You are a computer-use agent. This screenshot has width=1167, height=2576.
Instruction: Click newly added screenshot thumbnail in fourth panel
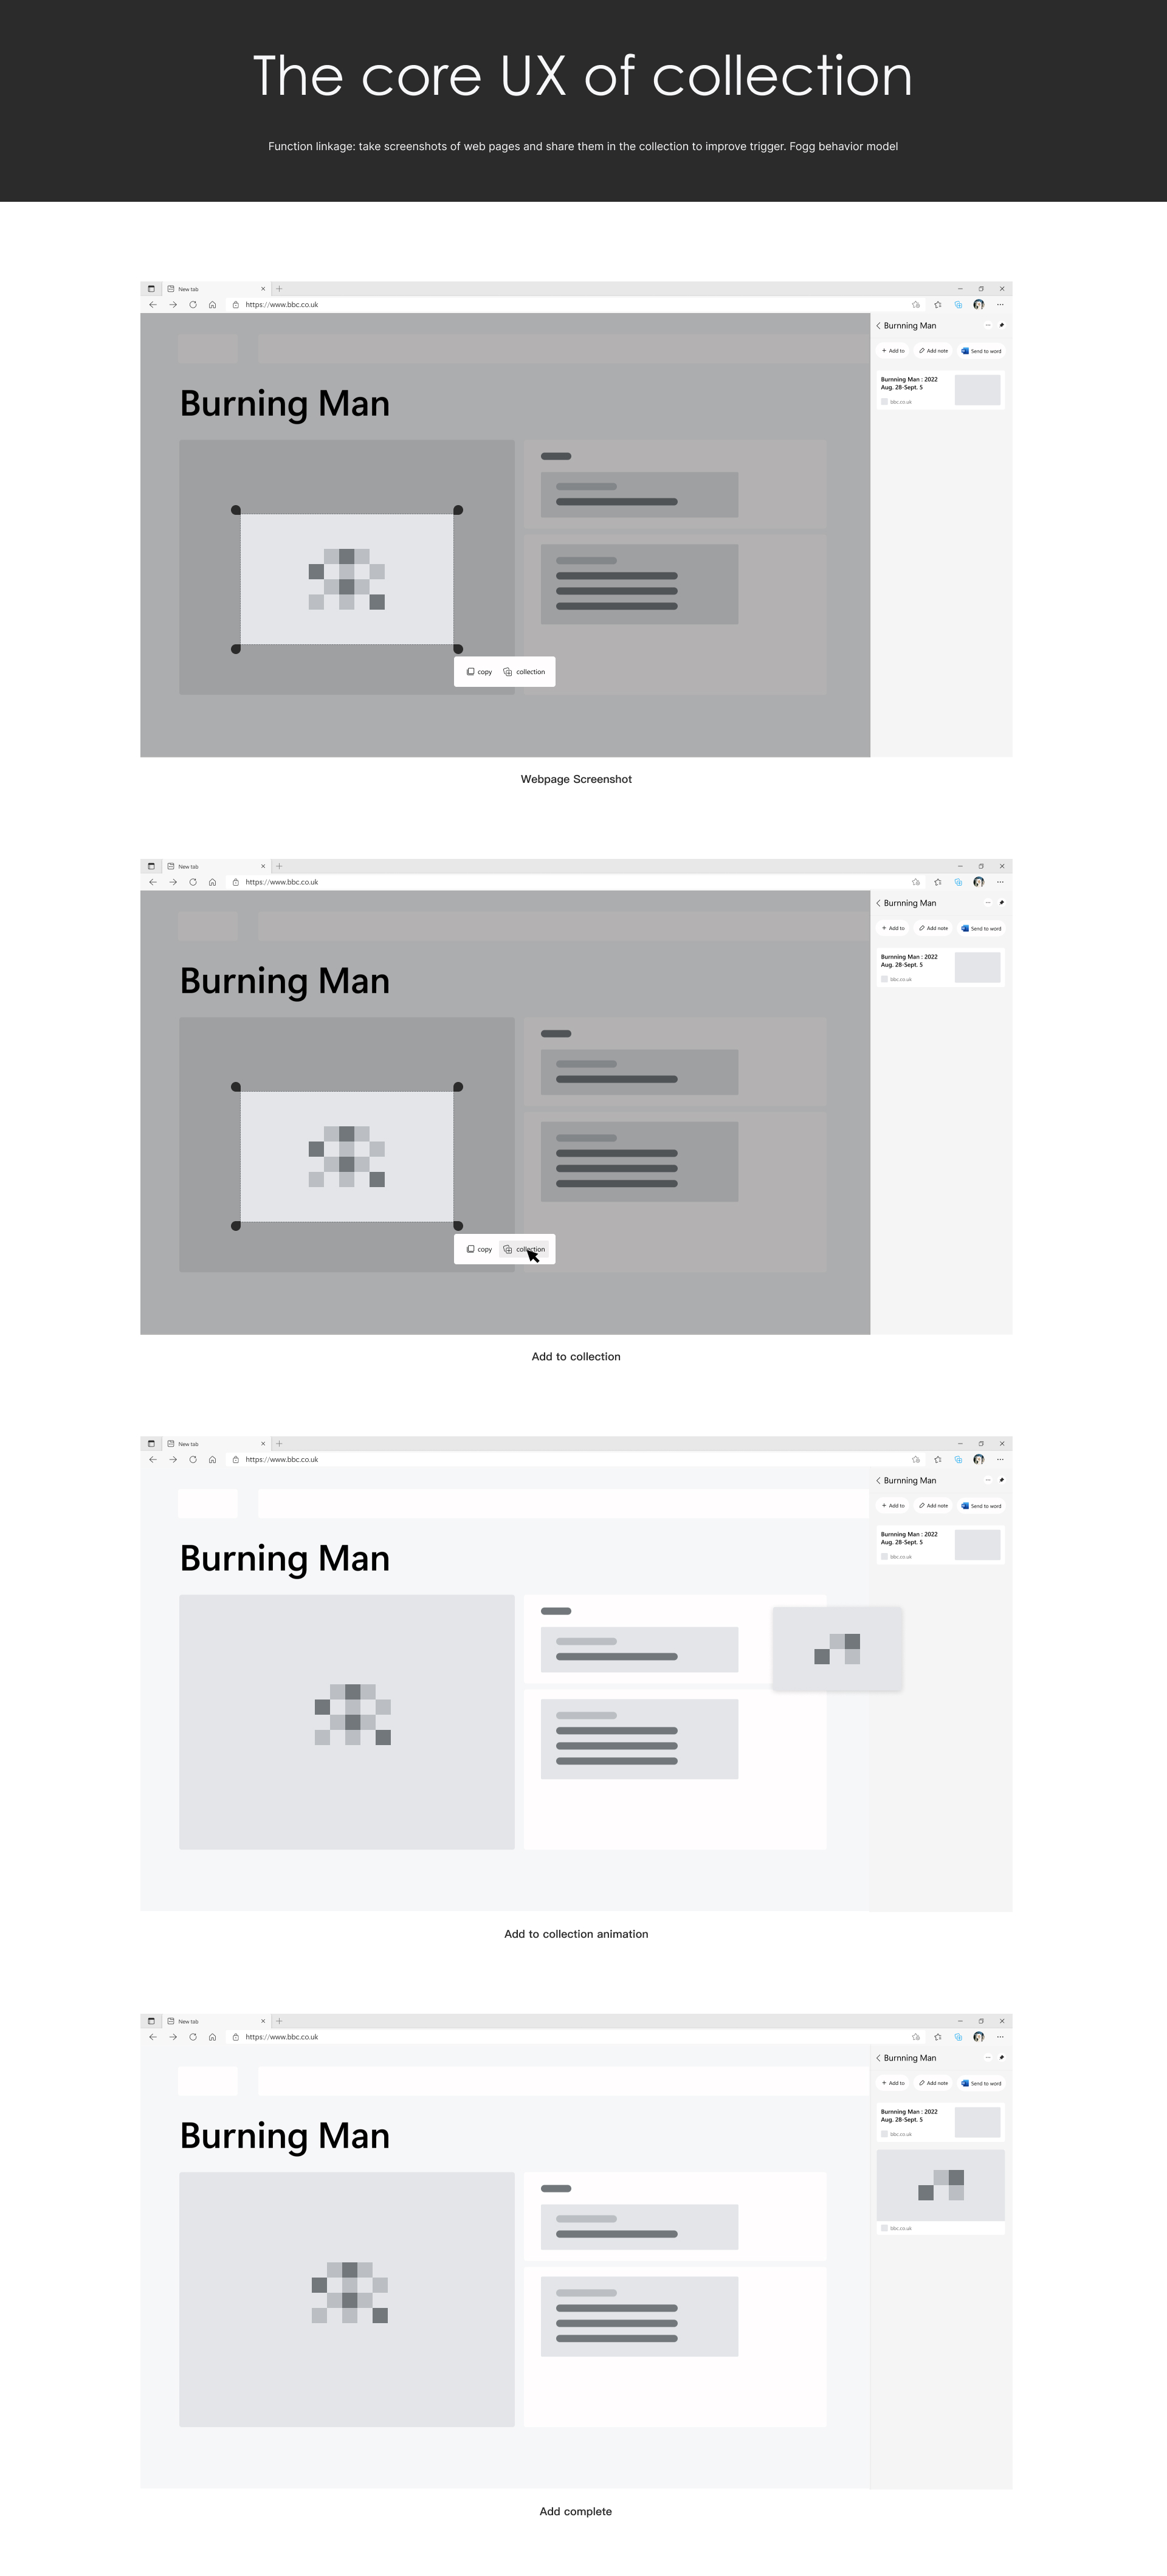coord(940,2184)
